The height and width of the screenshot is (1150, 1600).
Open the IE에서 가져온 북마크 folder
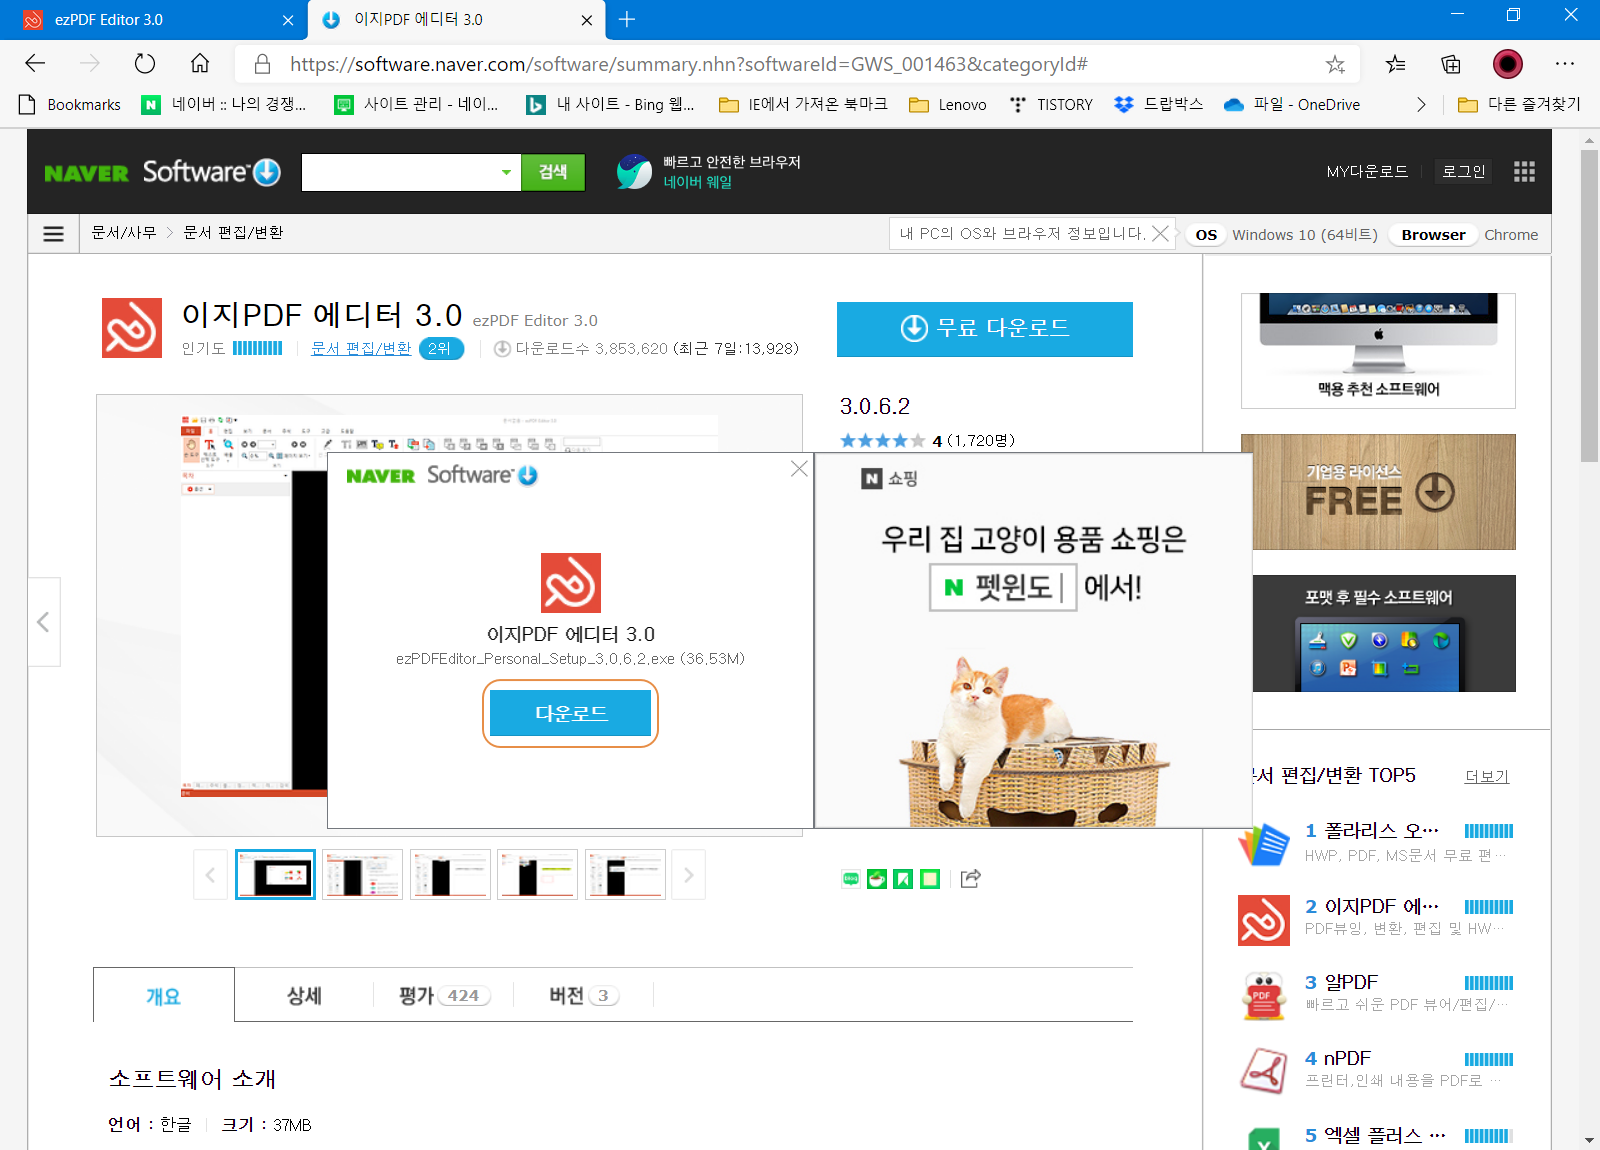803,104
